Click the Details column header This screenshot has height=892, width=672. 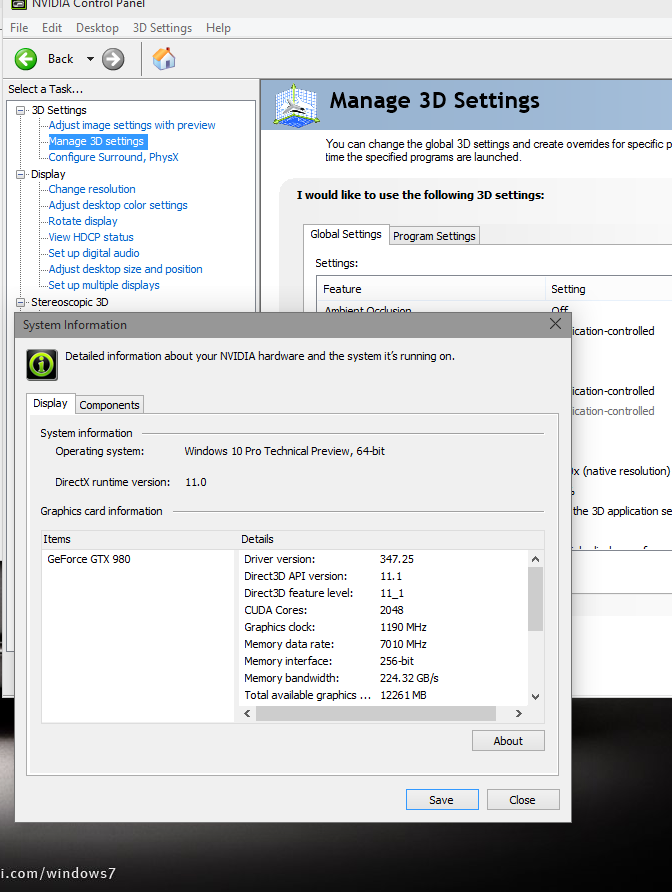[391, 539]
